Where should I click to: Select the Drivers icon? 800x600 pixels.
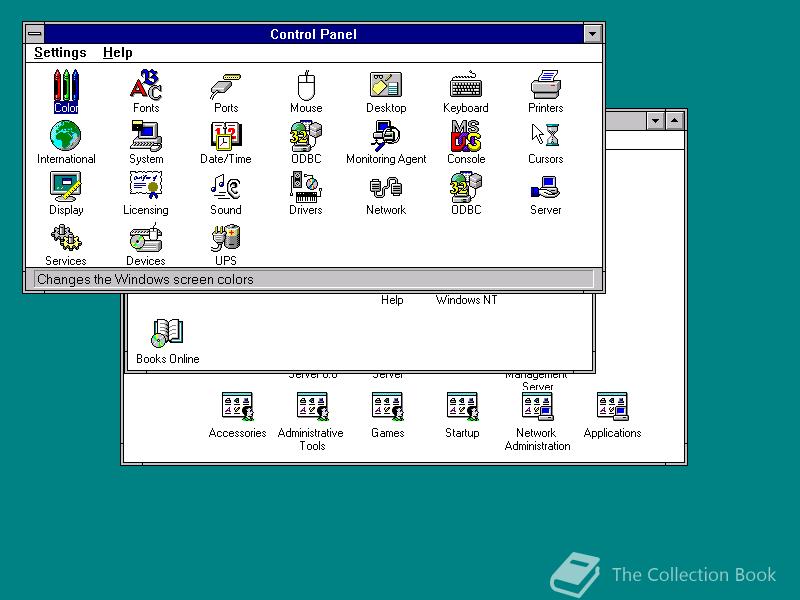click(306, 193)
